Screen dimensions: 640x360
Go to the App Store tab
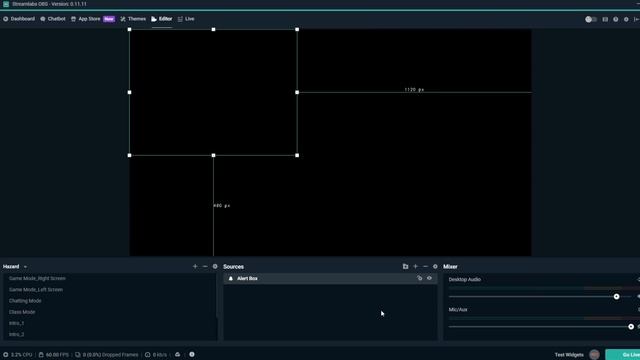[93, 19]
